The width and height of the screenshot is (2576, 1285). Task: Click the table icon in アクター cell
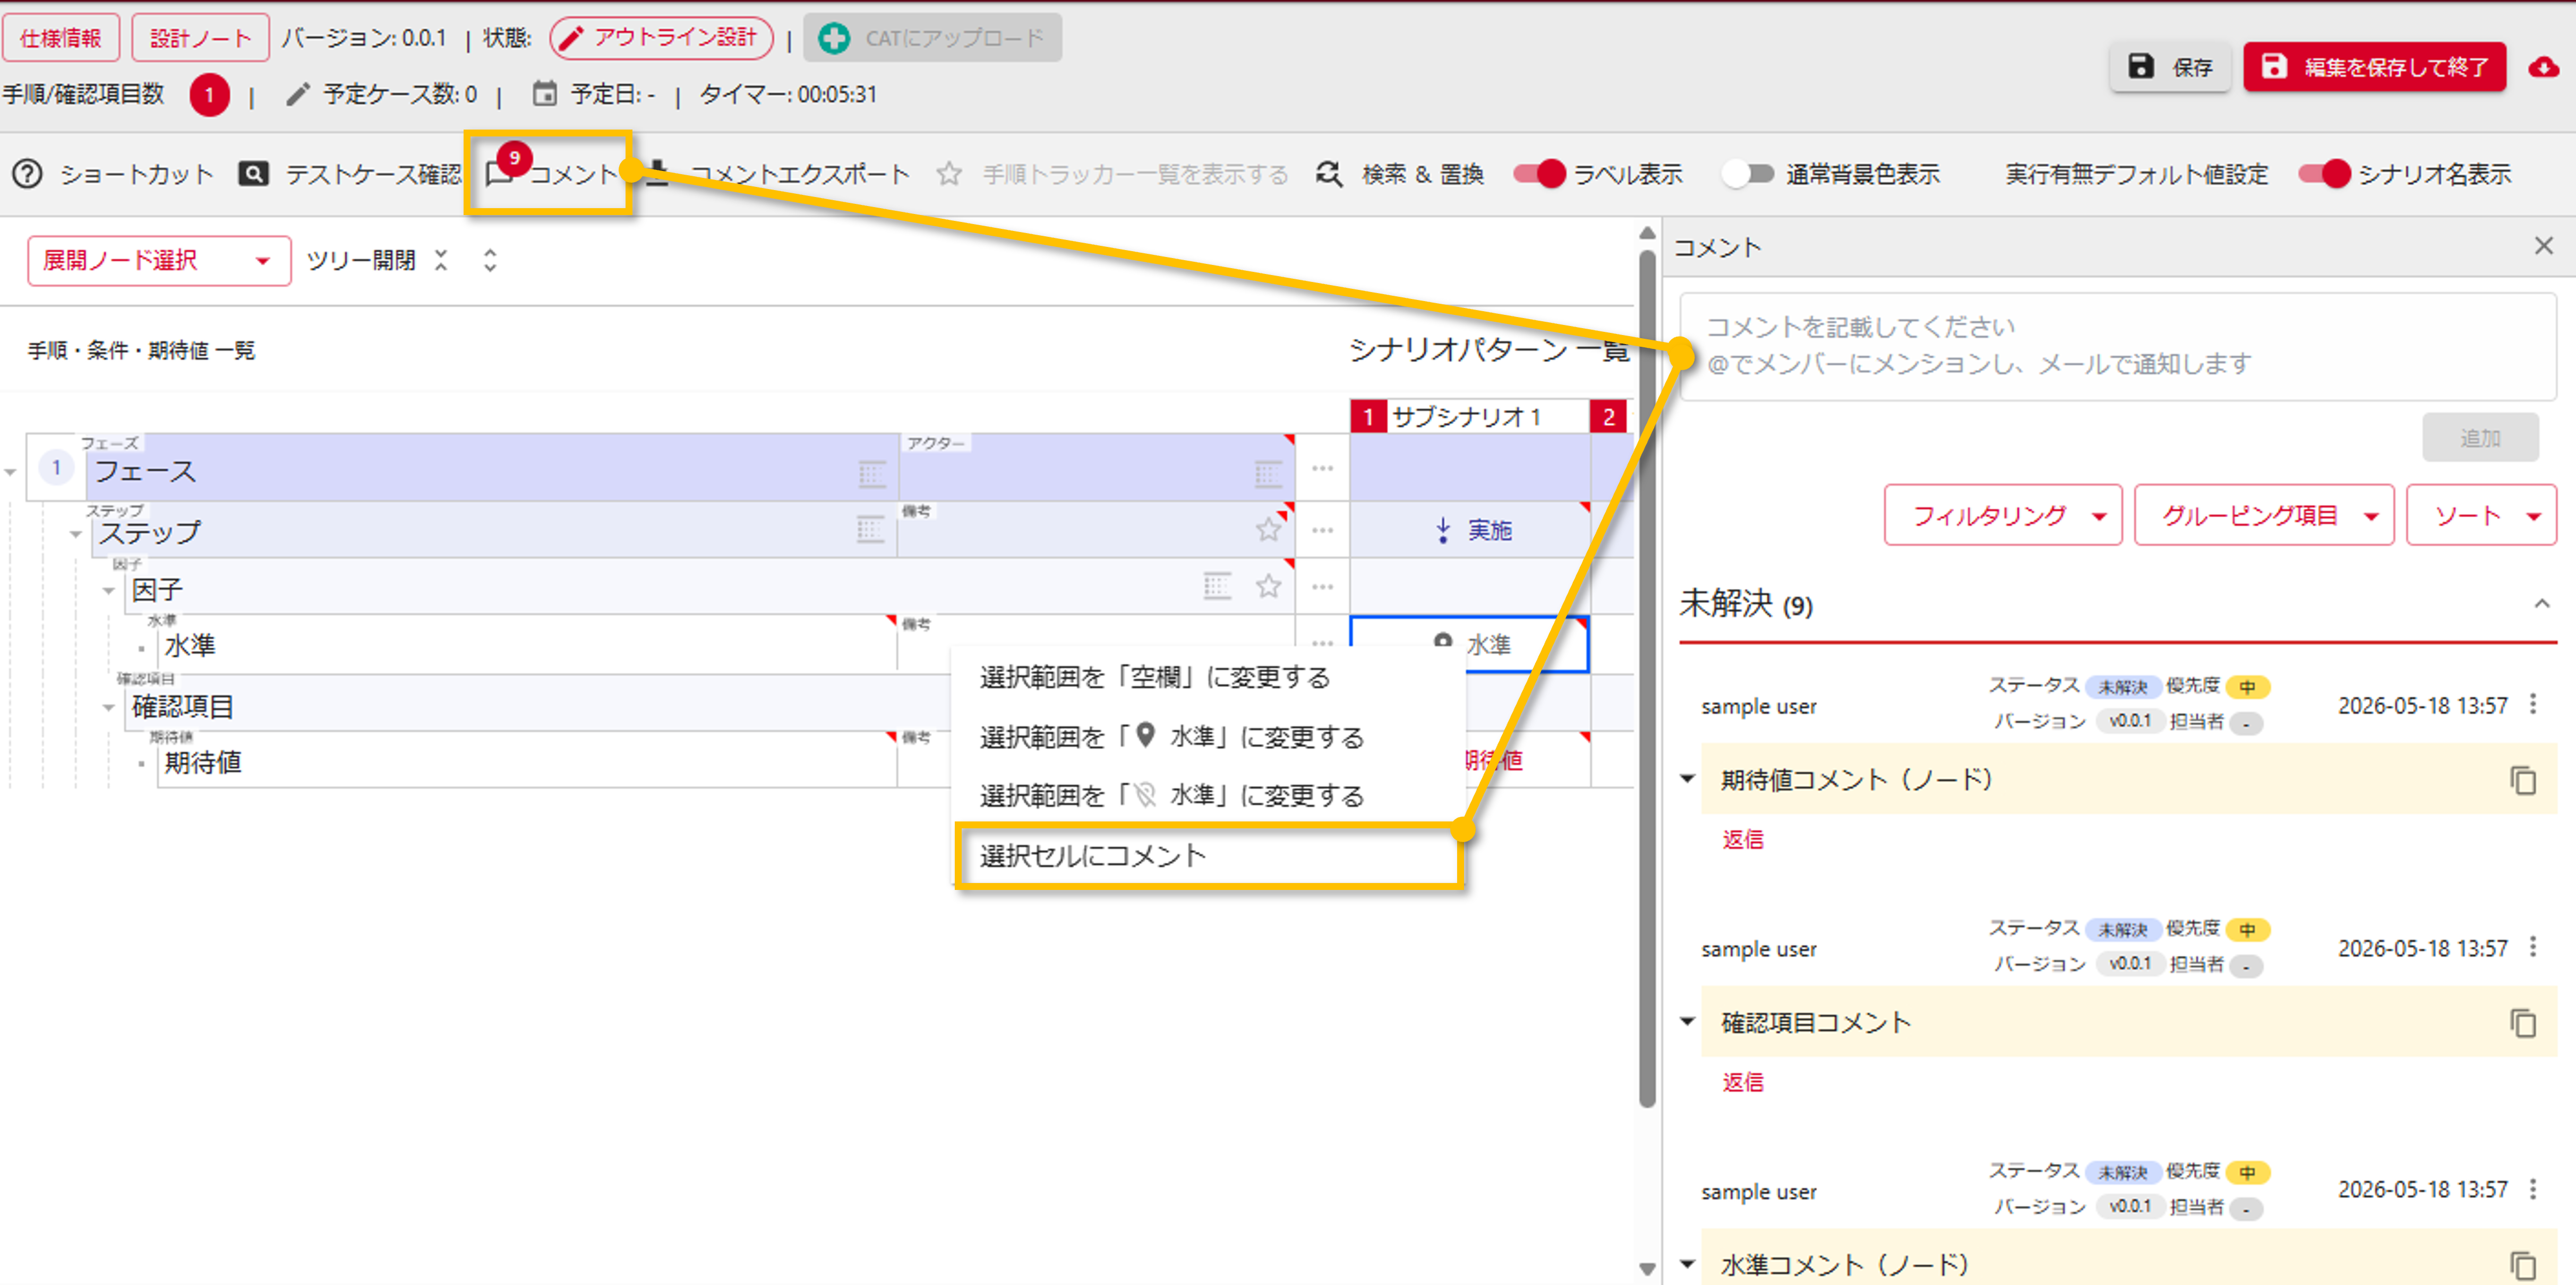[1268, 474]
